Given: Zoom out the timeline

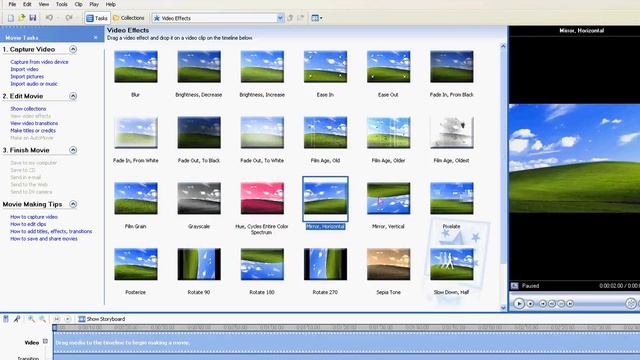Looking at the screenshot, I should click(42, 319).
